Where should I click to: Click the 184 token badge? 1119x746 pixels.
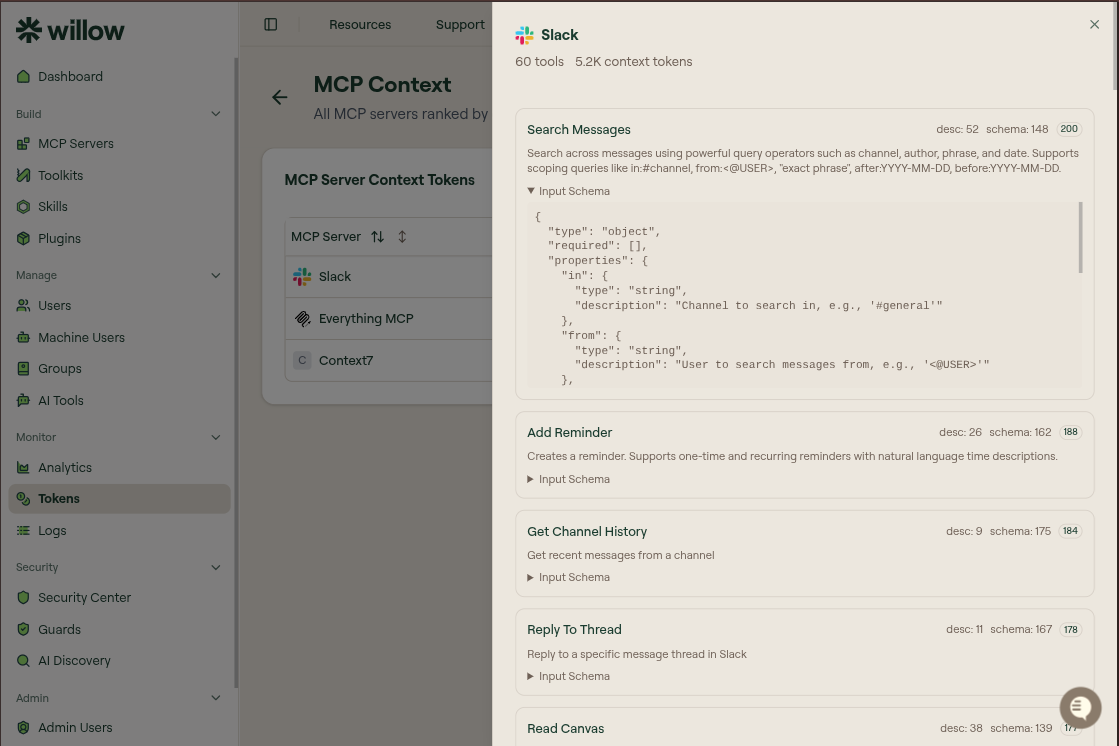[x=1070, y=530]
